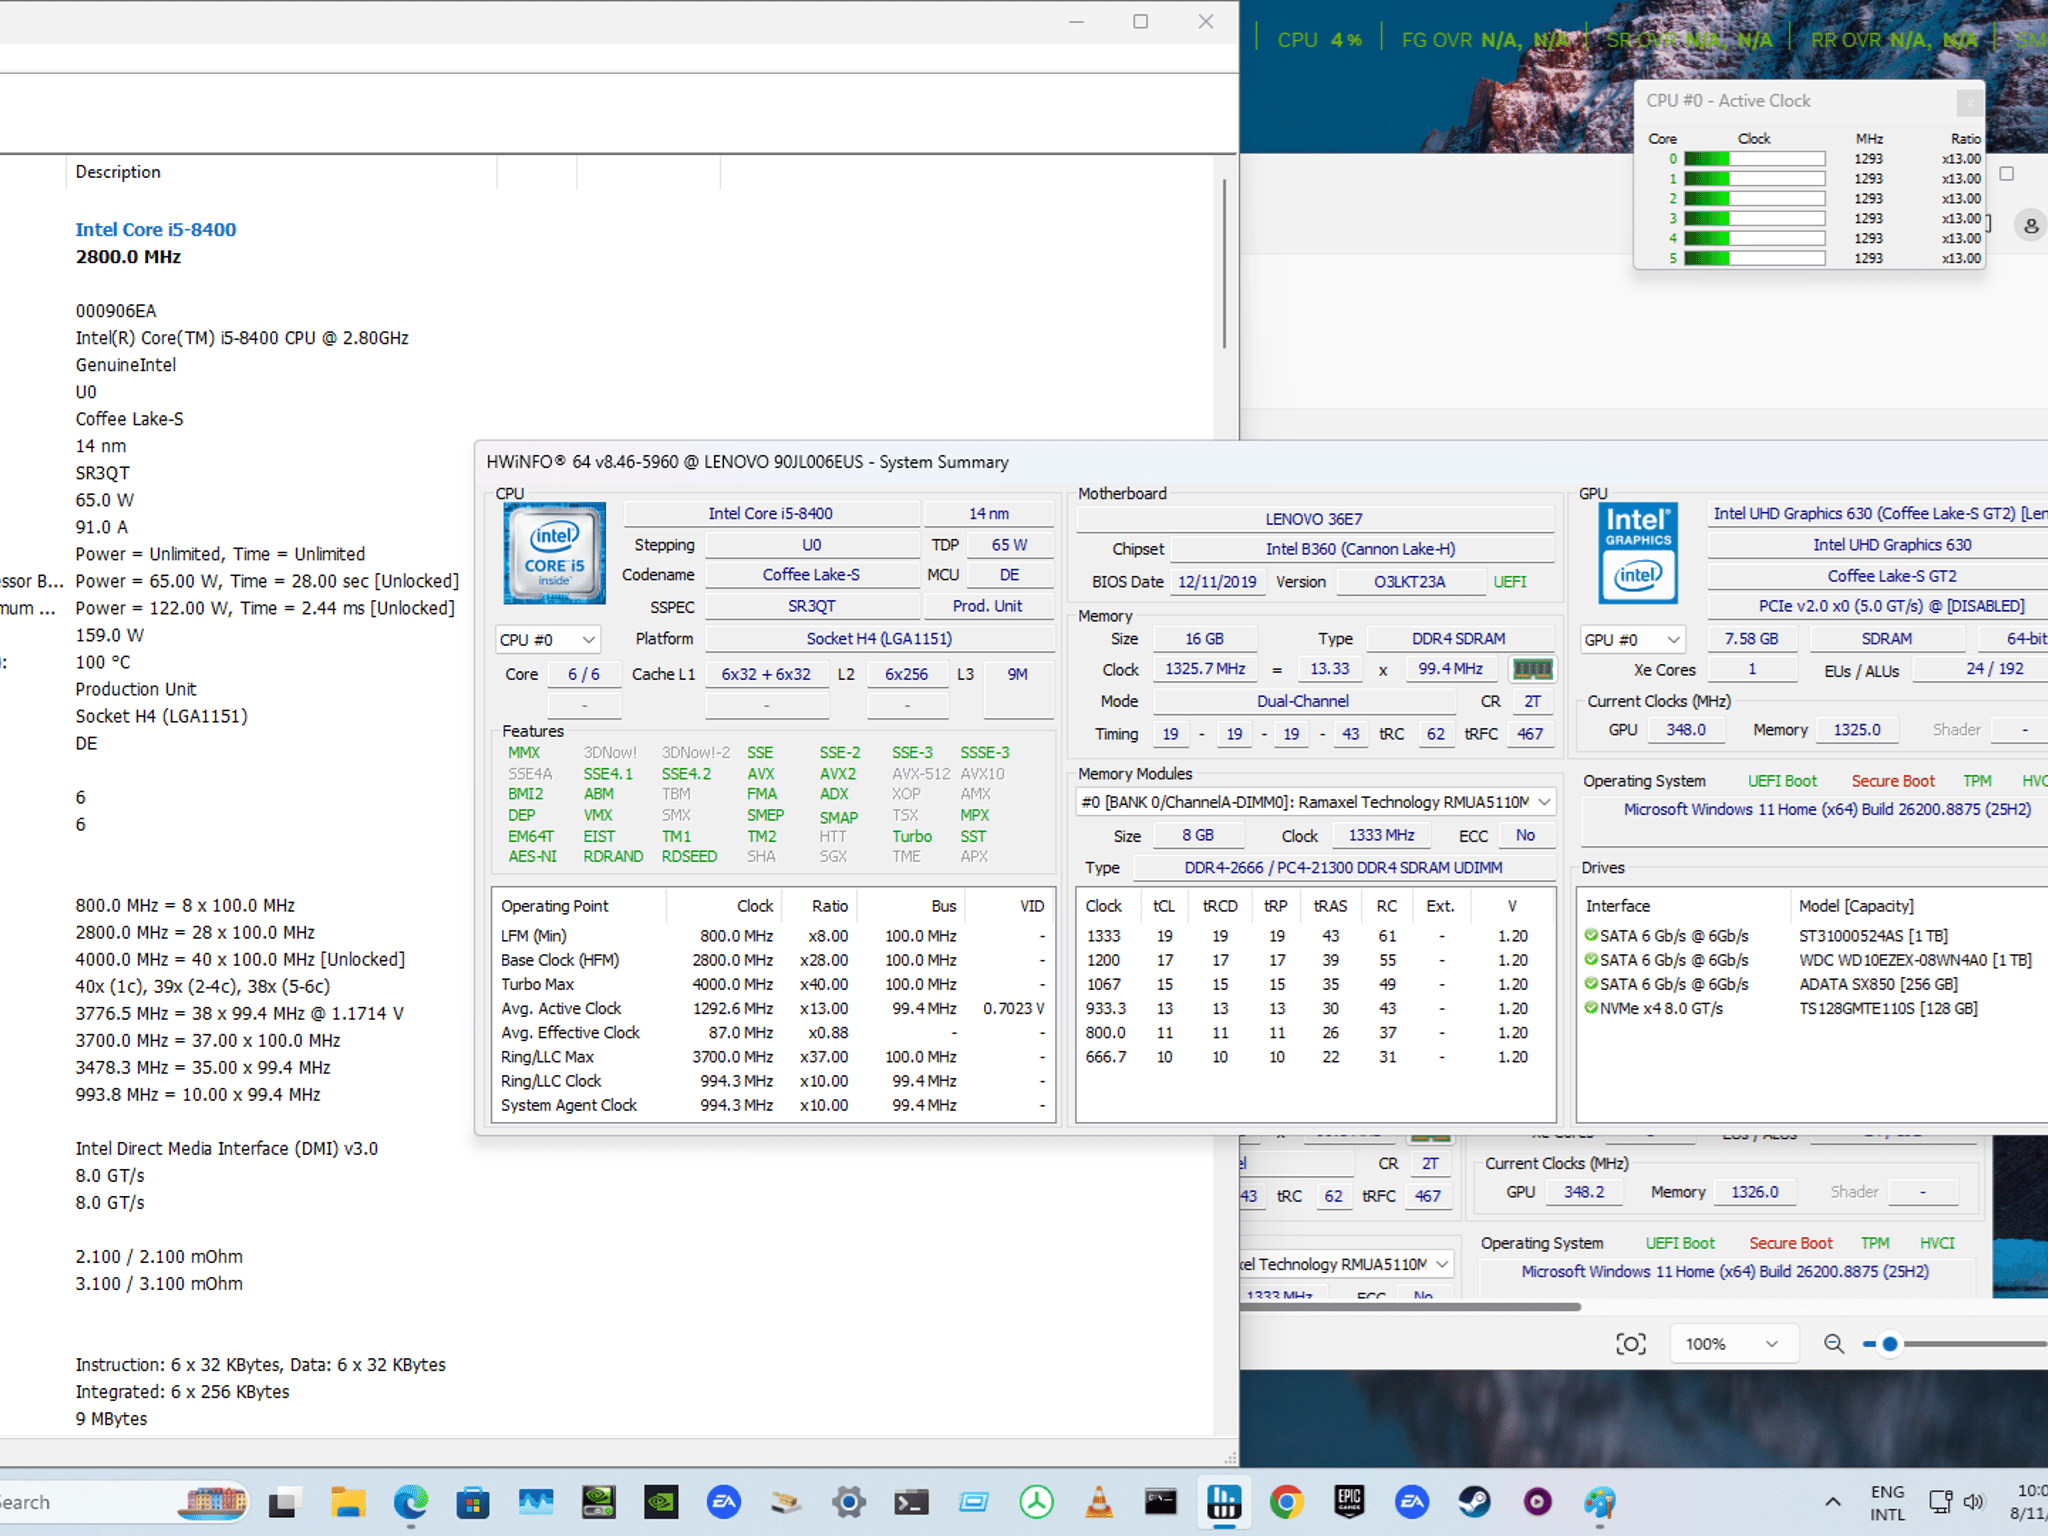
Task: Open Microsoft Store from the taskbar
Action: [x=473, y=1502]
